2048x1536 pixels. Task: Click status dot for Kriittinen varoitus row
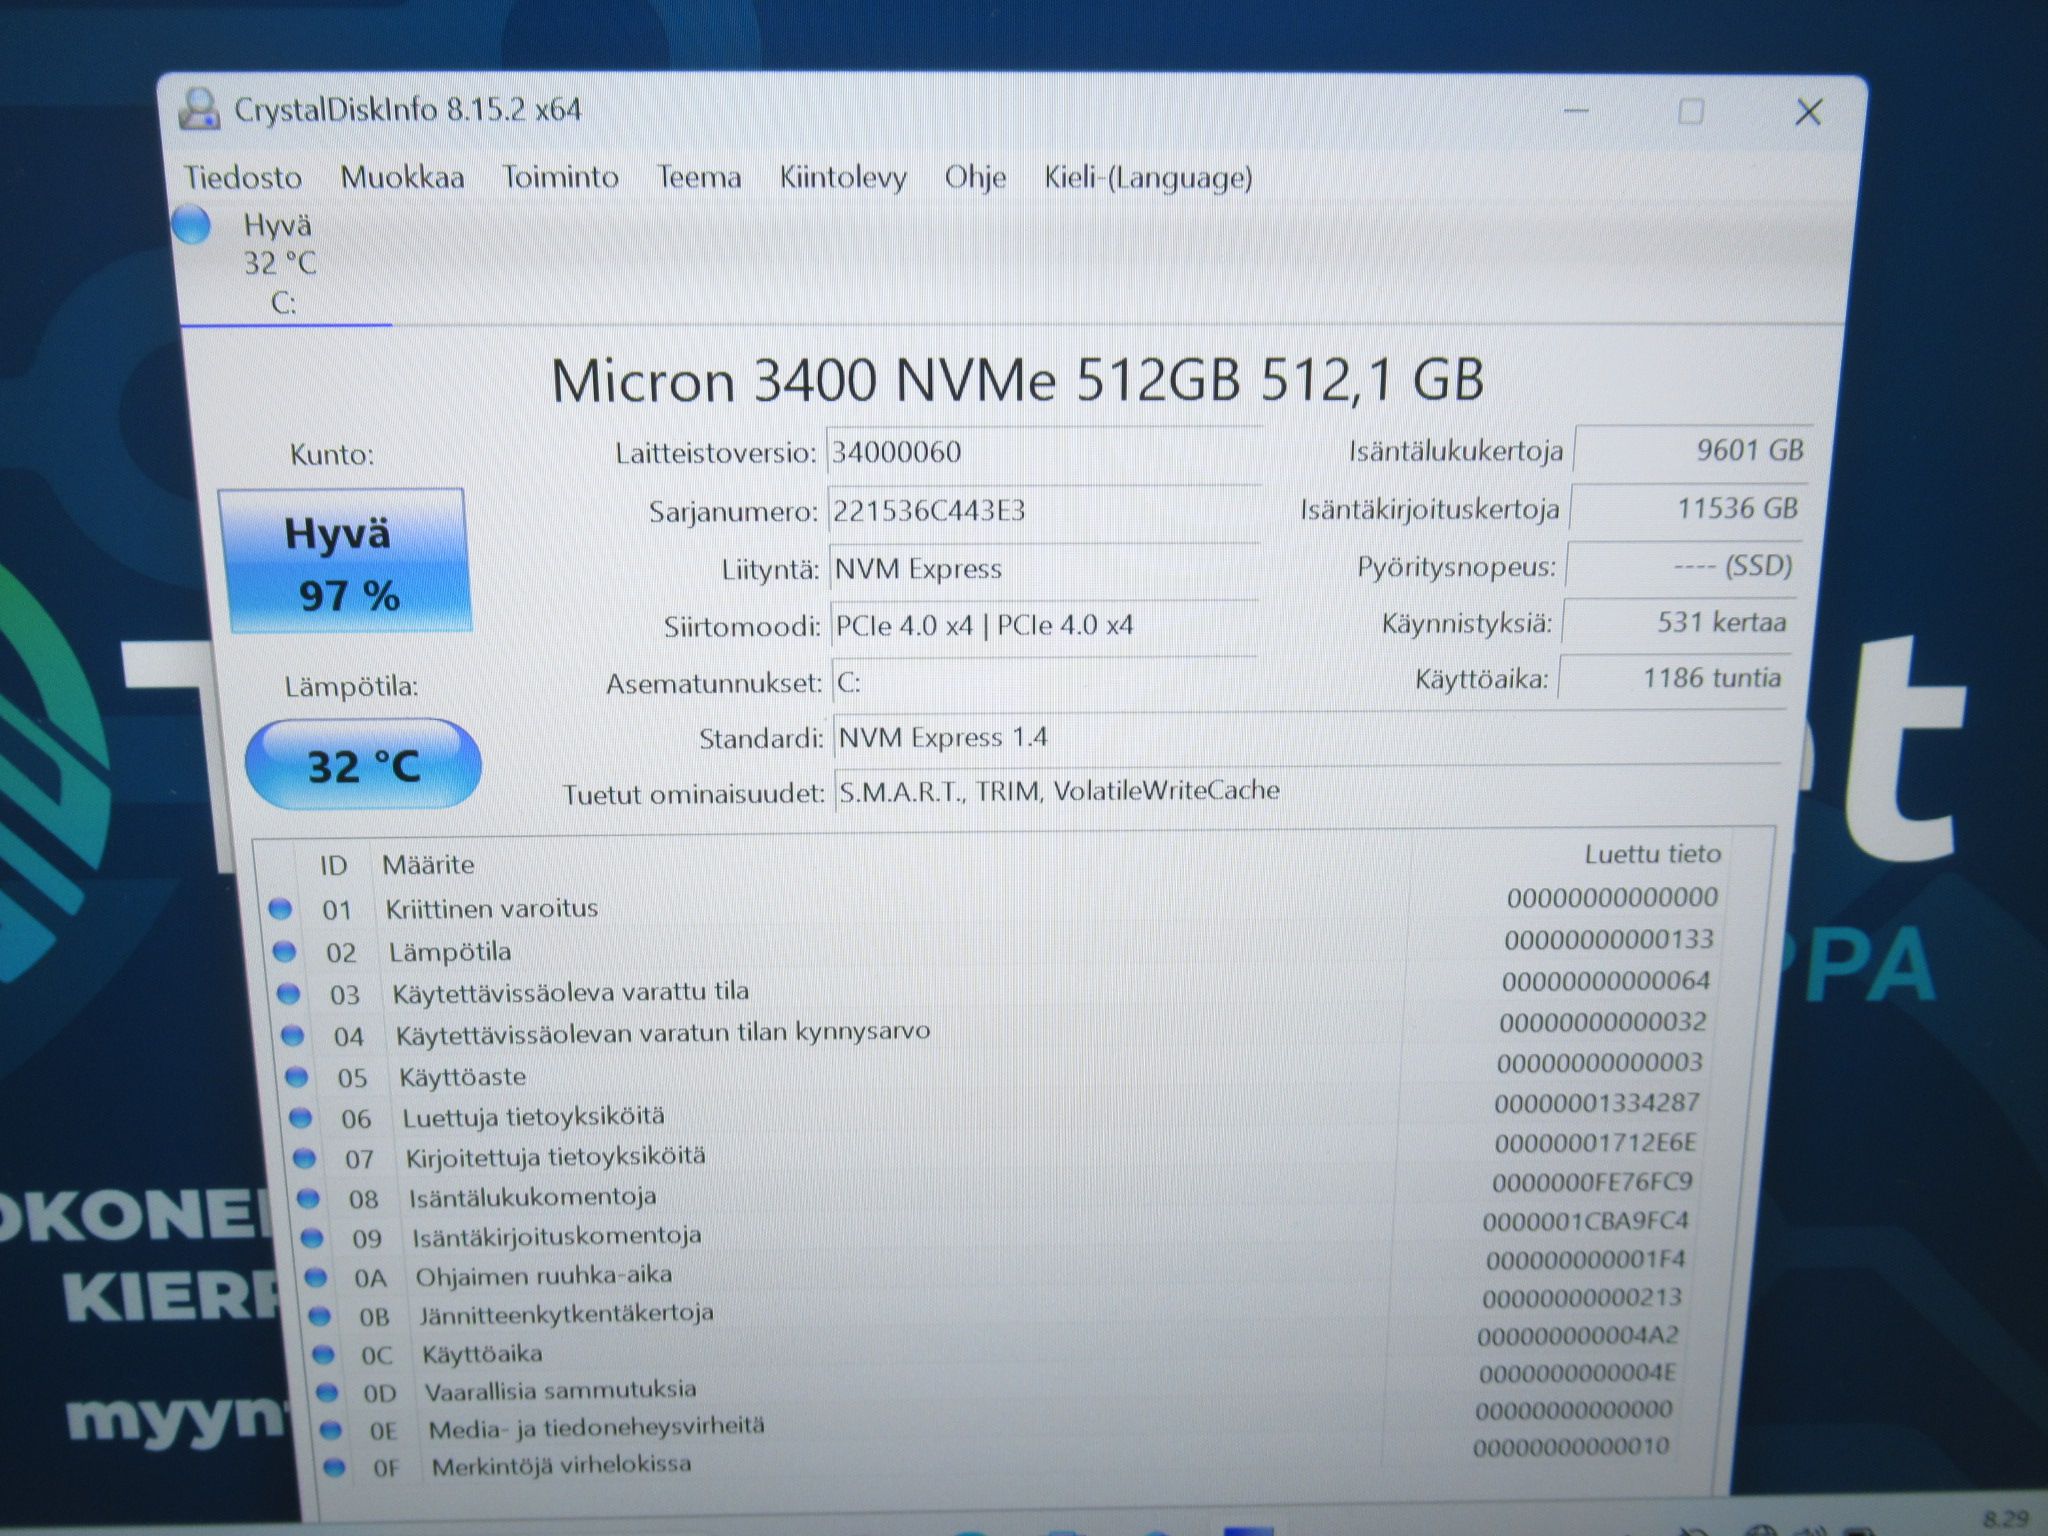pyautogui.click(x=280, y=909)
